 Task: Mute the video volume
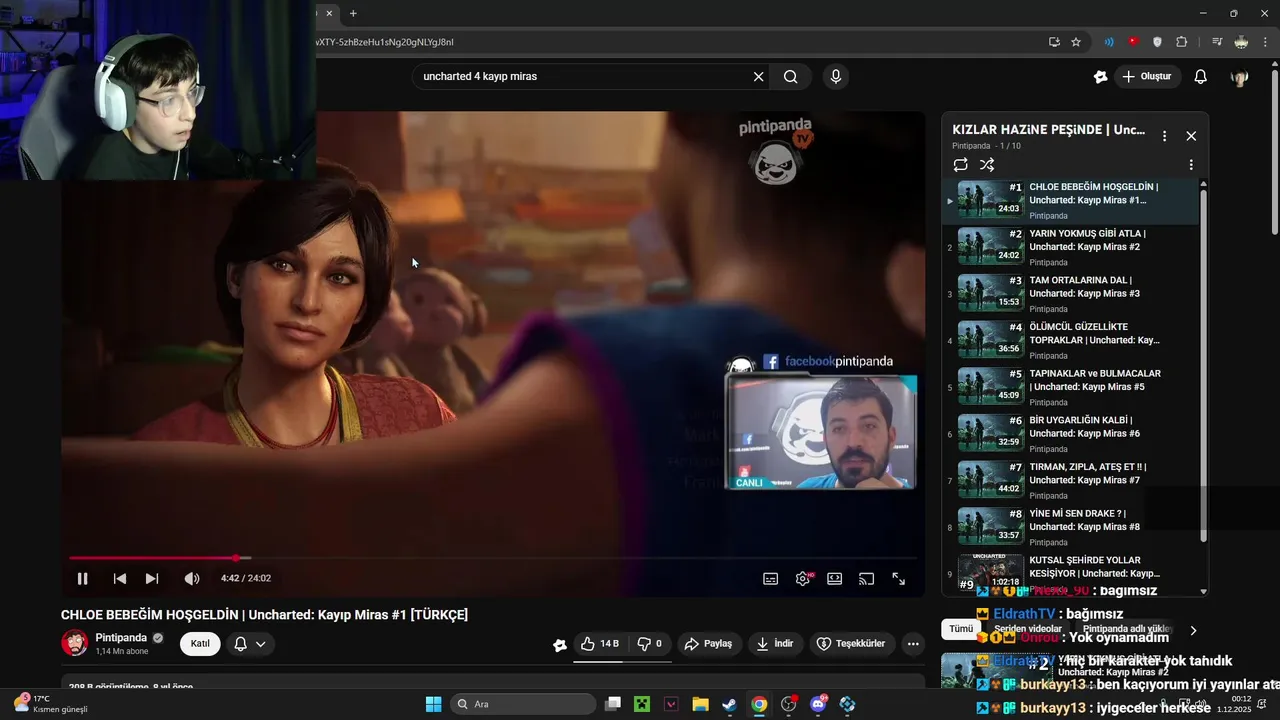[192, 578]
